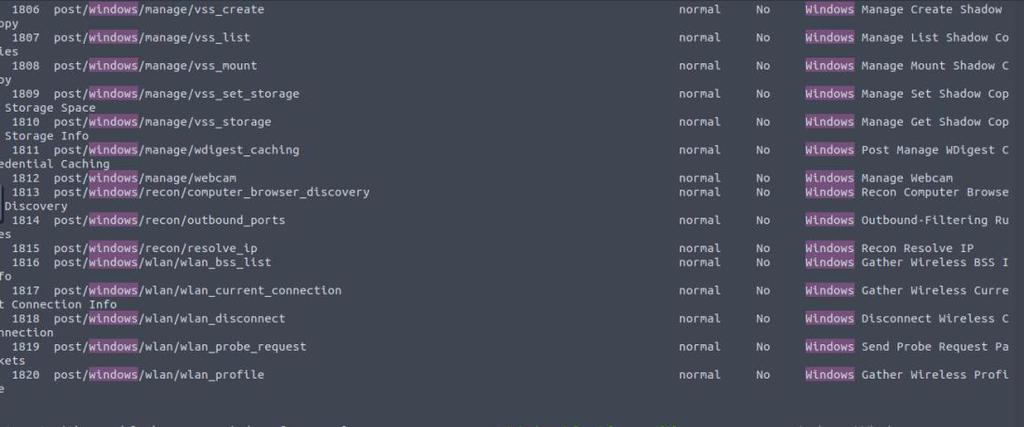Click the Windows Manage Webcam description
Image resolution: width=1024 pixels, height=427 pixels.
click(878, 178)
